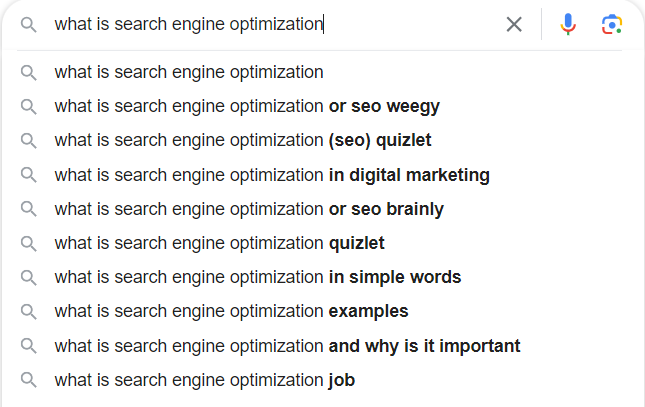The height and width of the screenshot is (407, 645).
Task: Choose the 'or seo weegy' suggestion text
Action: point(247,106)
